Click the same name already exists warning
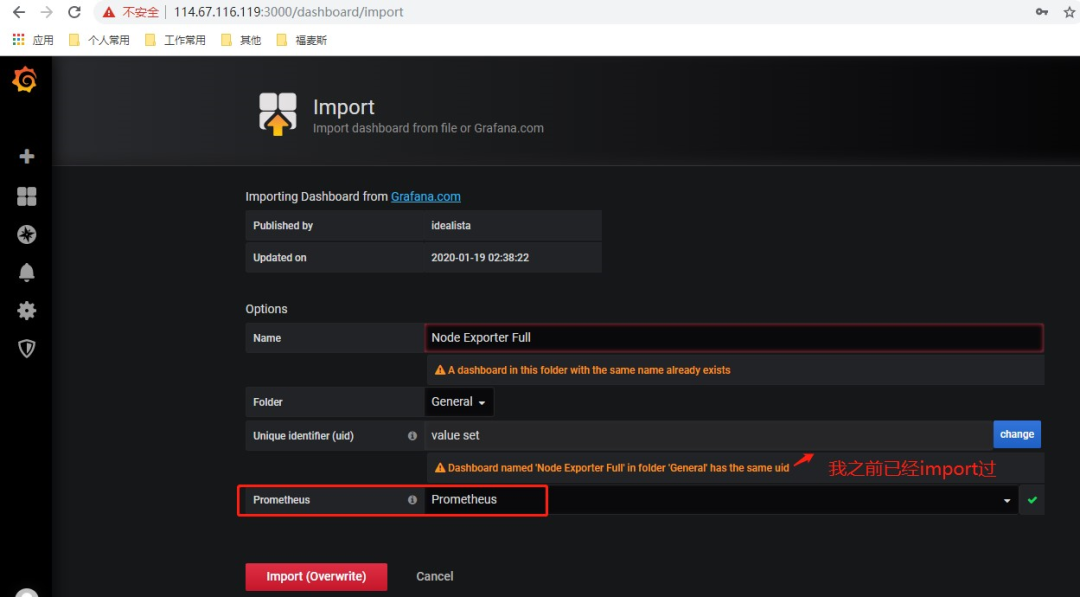 (583, 370)
